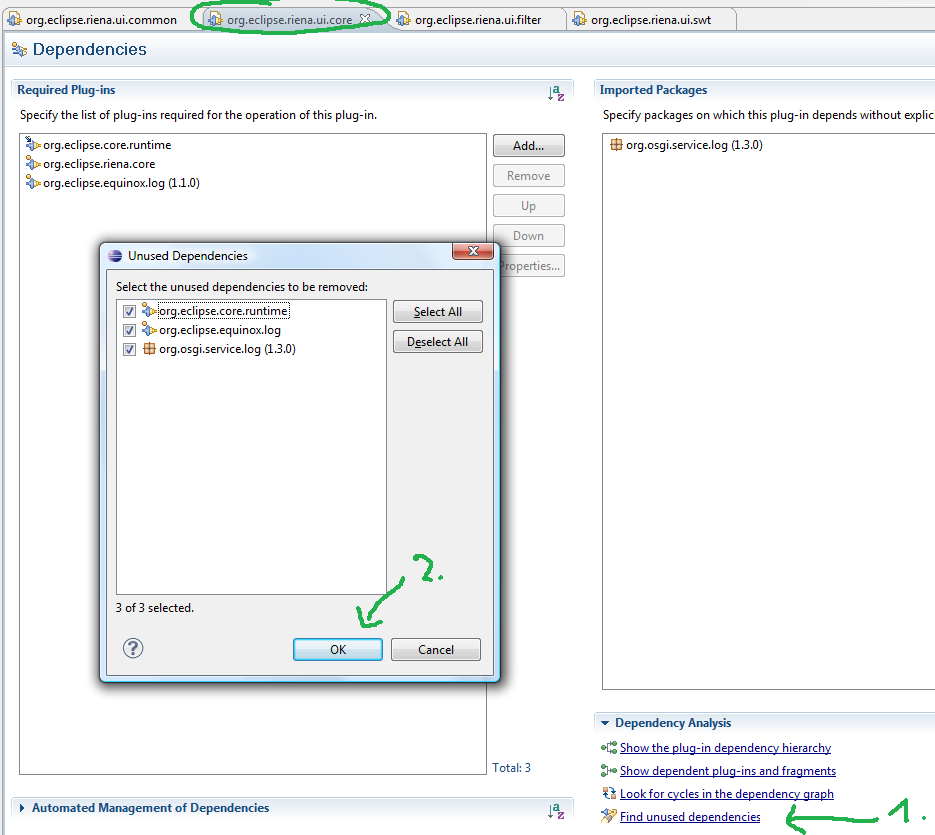Select org.eclipse.core.runtime in Required Plug-ins list
935x835 pixels.
pos(107,145)
